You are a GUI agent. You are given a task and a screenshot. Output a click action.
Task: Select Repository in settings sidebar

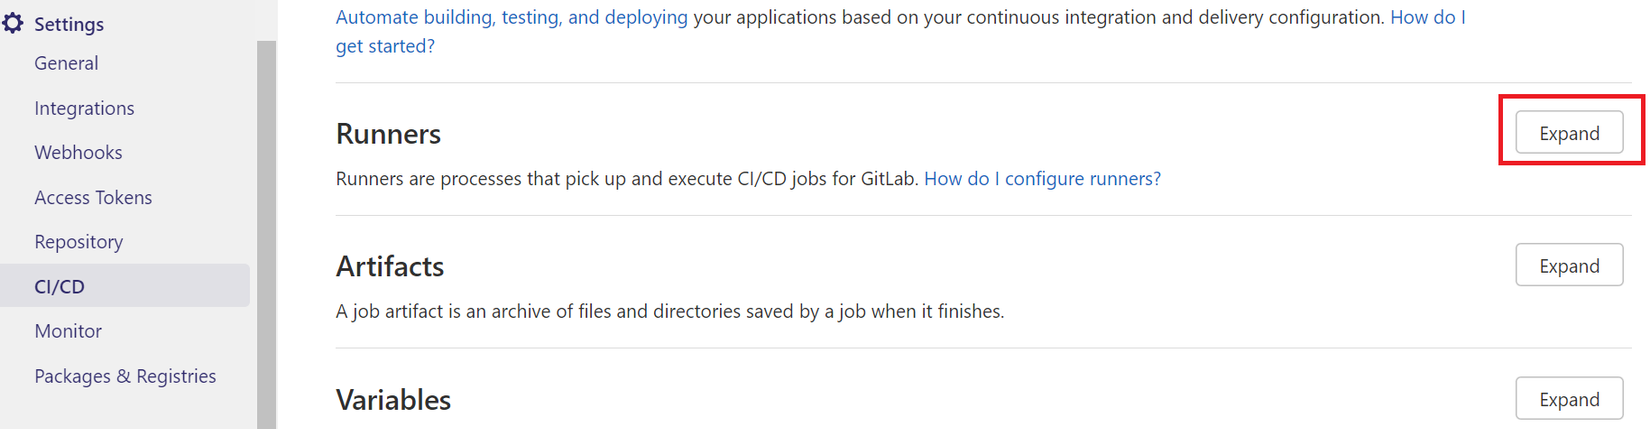point(78,241)
